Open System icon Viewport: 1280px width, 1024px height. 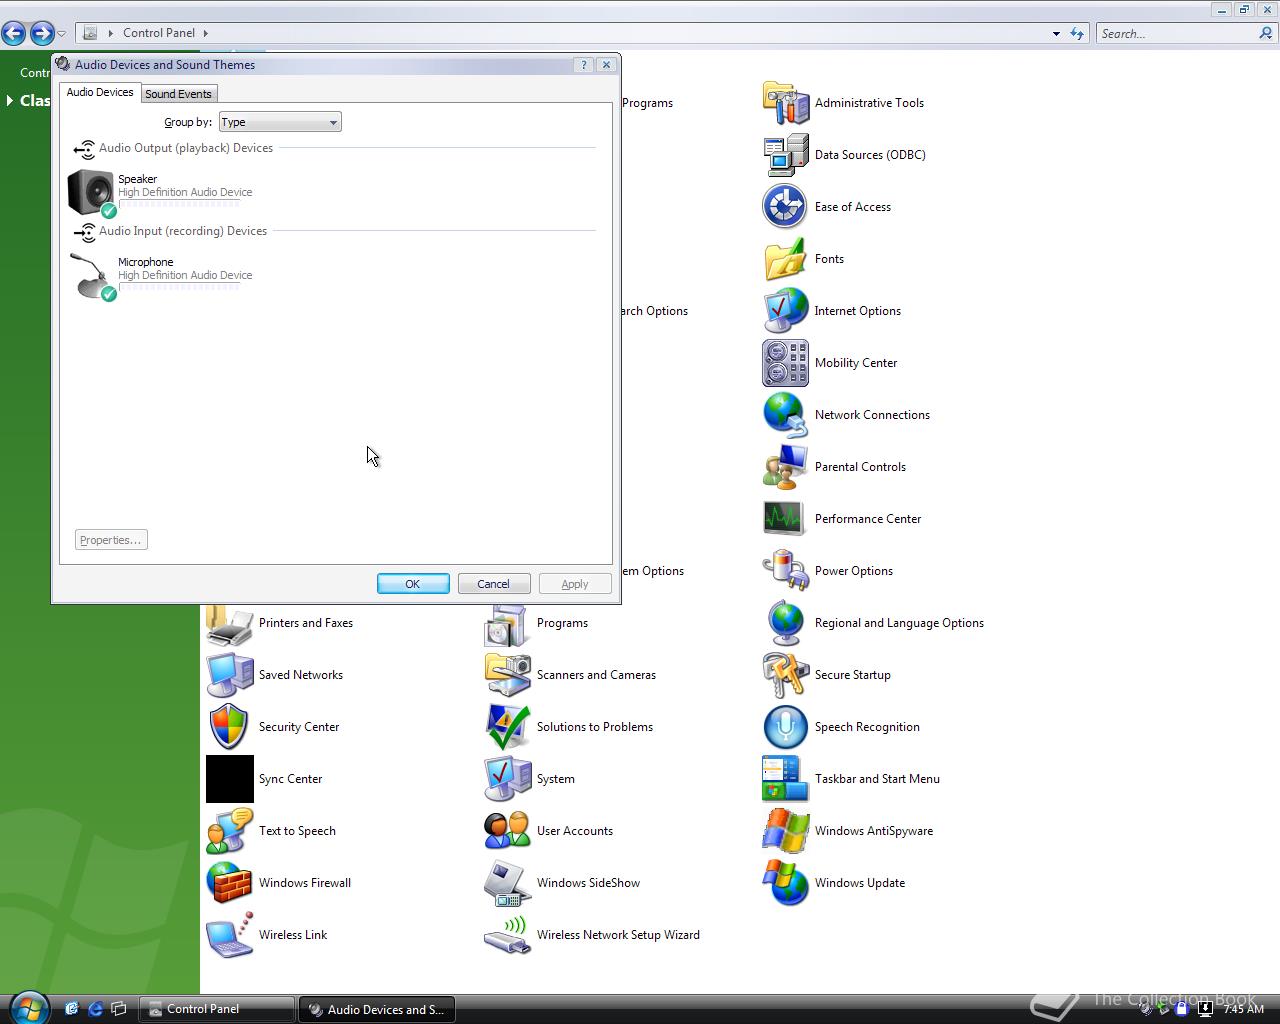[x=507, y=779]
